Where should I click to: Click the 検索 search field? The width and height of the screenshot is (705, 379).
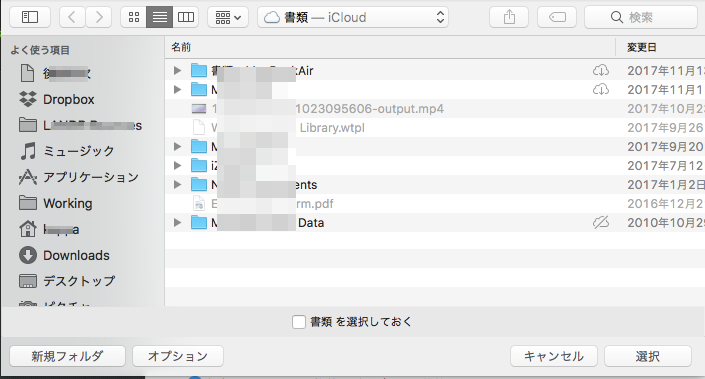click(x=641, y=17)
